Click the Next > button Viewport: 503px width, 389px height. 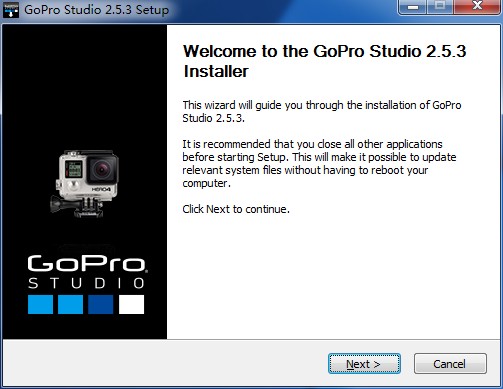point(364,364)
